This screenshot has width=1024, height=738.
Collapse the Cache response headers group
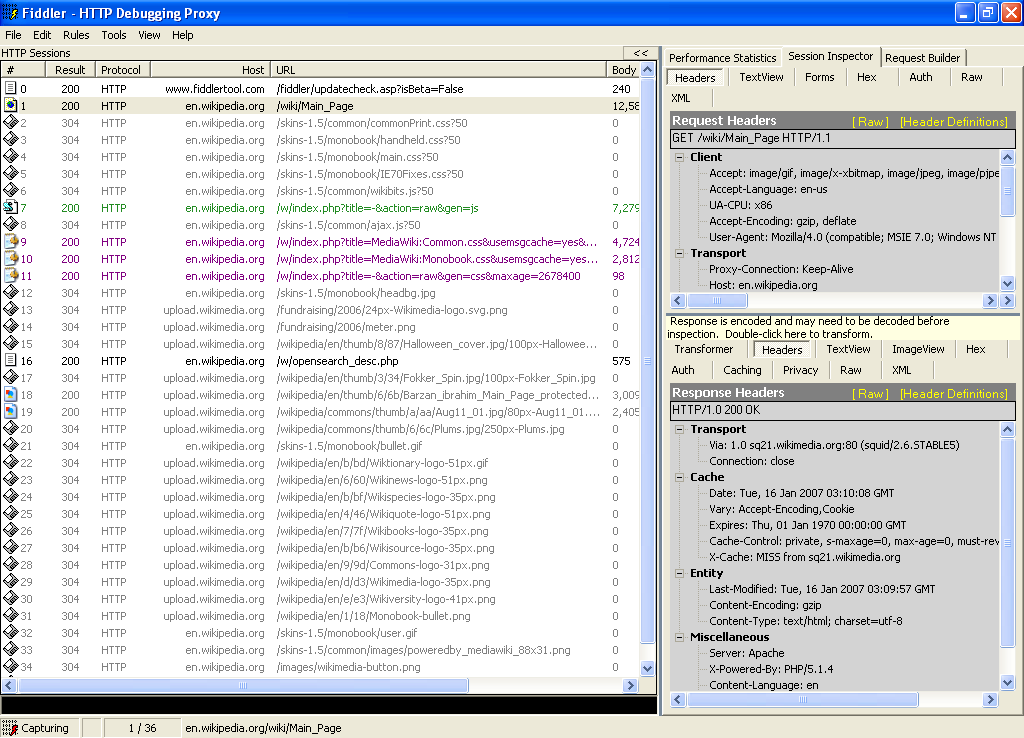(x=680, y=477)
